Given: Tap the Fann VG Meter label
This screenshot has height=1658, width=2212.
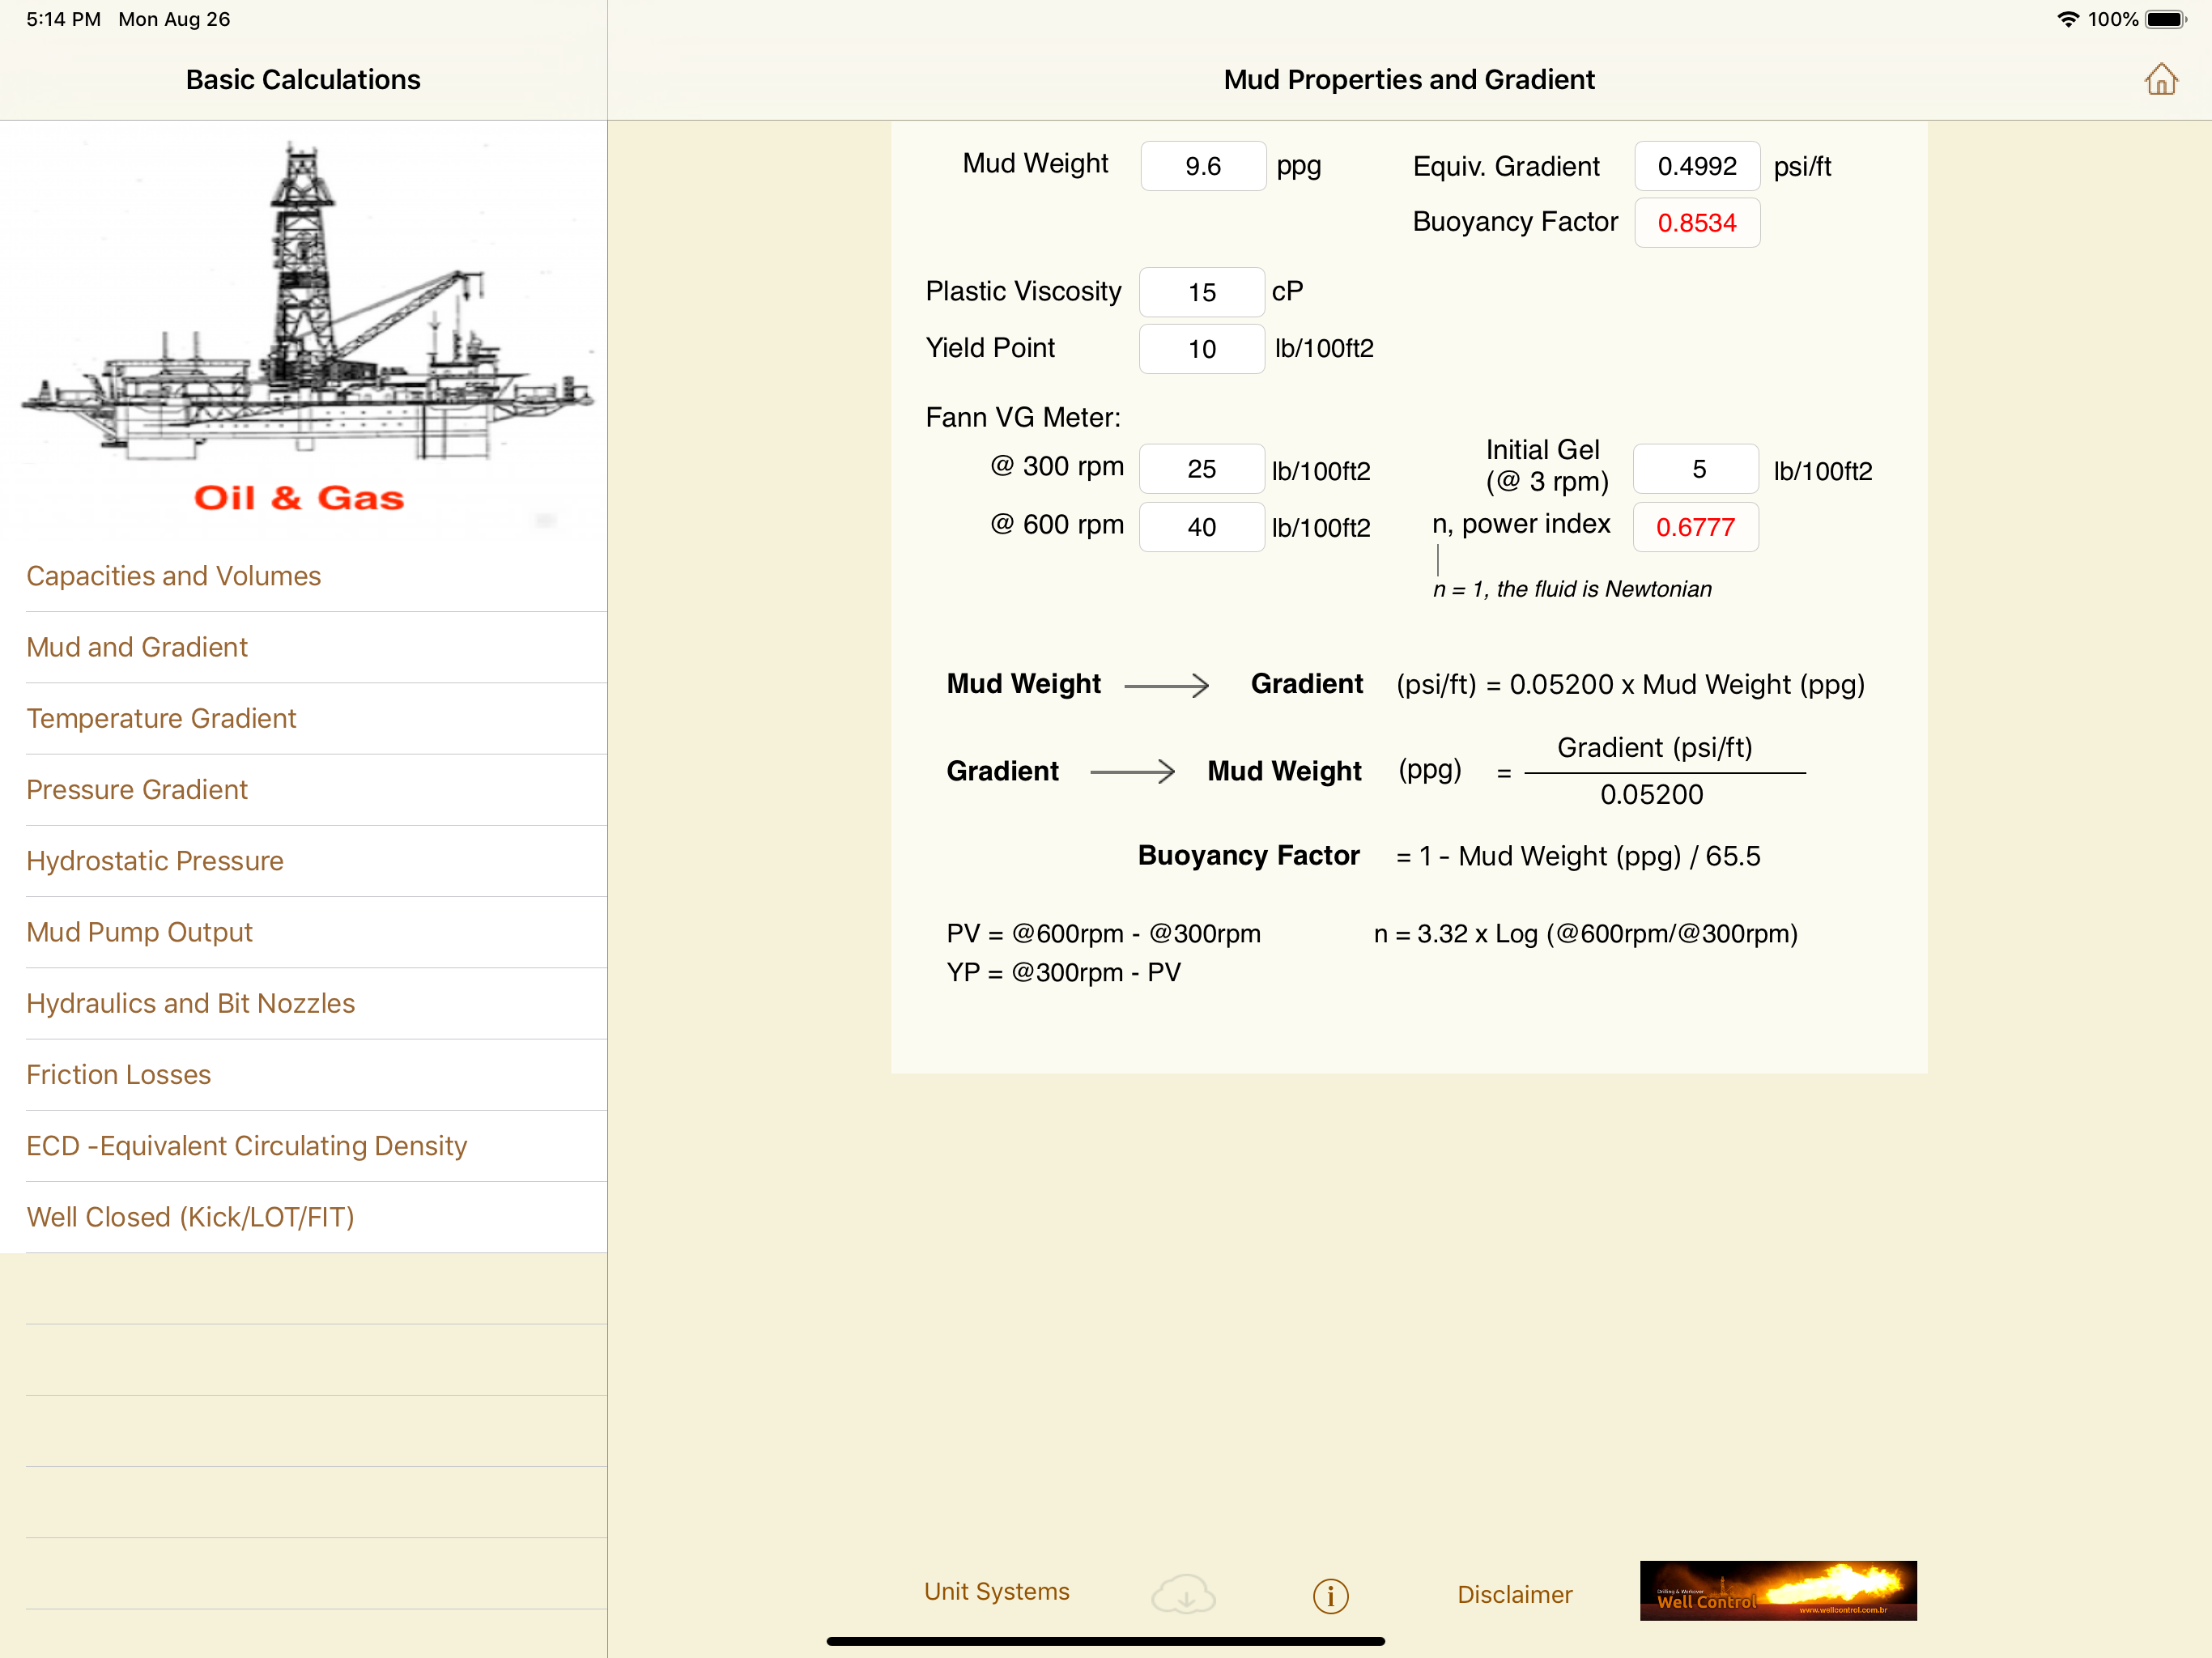Looking at the screenshot, I should coord(1023,417).
